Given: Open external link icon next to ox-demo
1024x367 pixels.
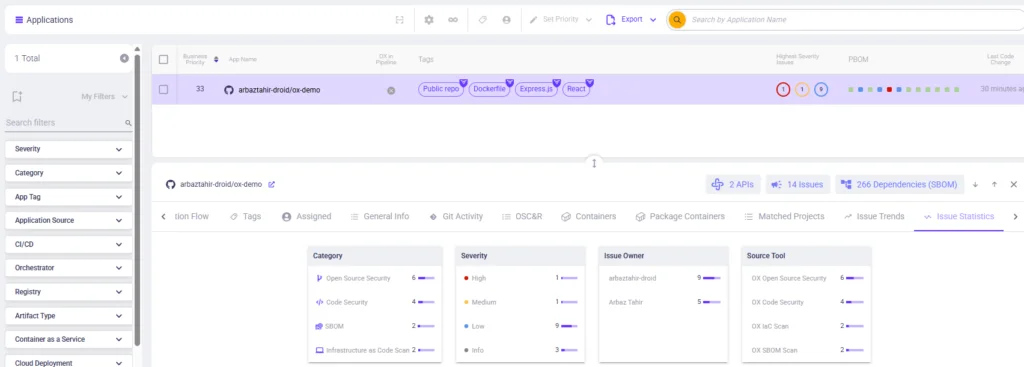Looking at the screenshot, I should click(272, 184).
